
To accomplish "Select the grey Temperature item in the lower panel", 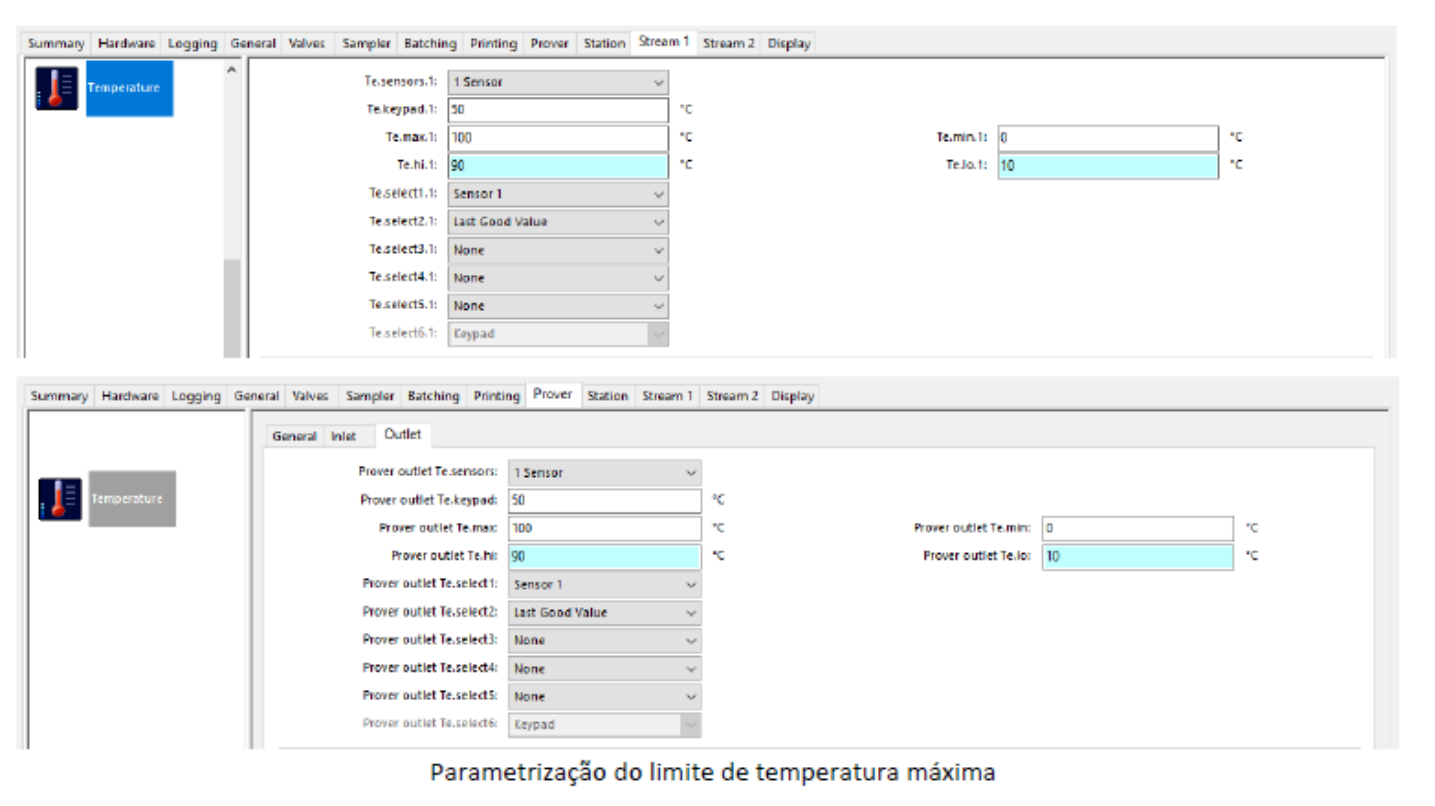I will 132,499.
